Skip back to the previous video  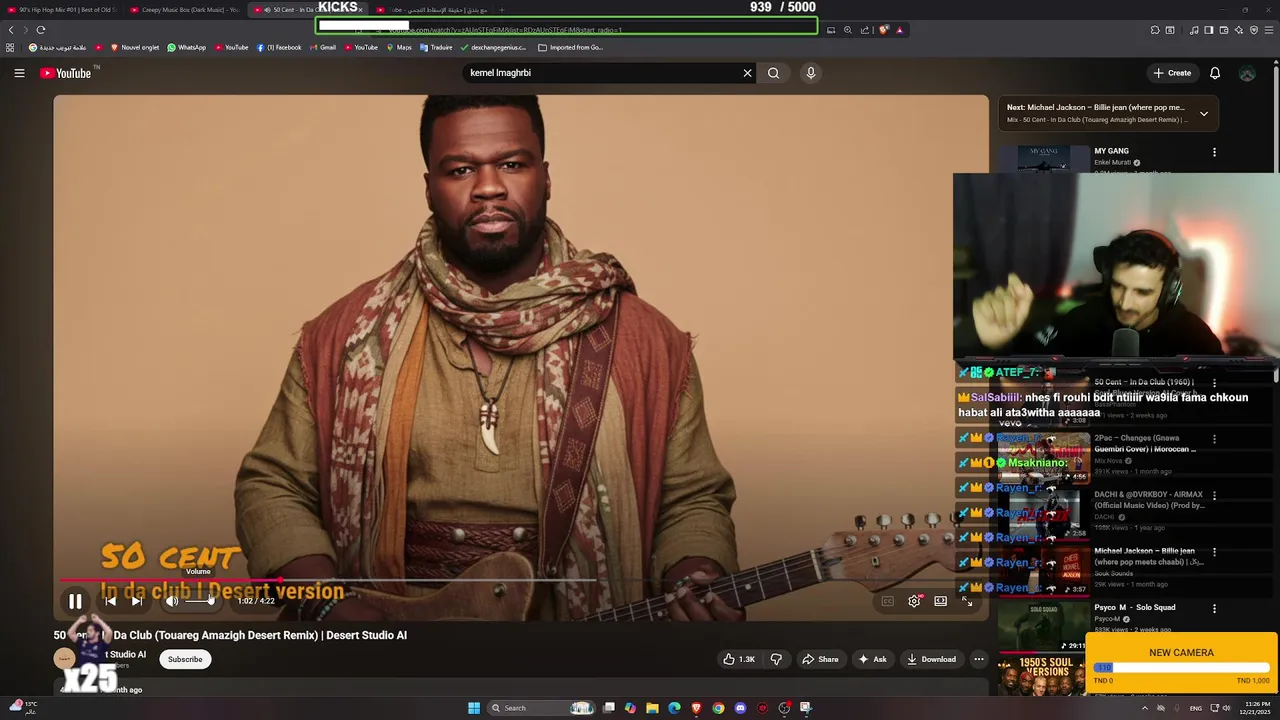point(111,601)
